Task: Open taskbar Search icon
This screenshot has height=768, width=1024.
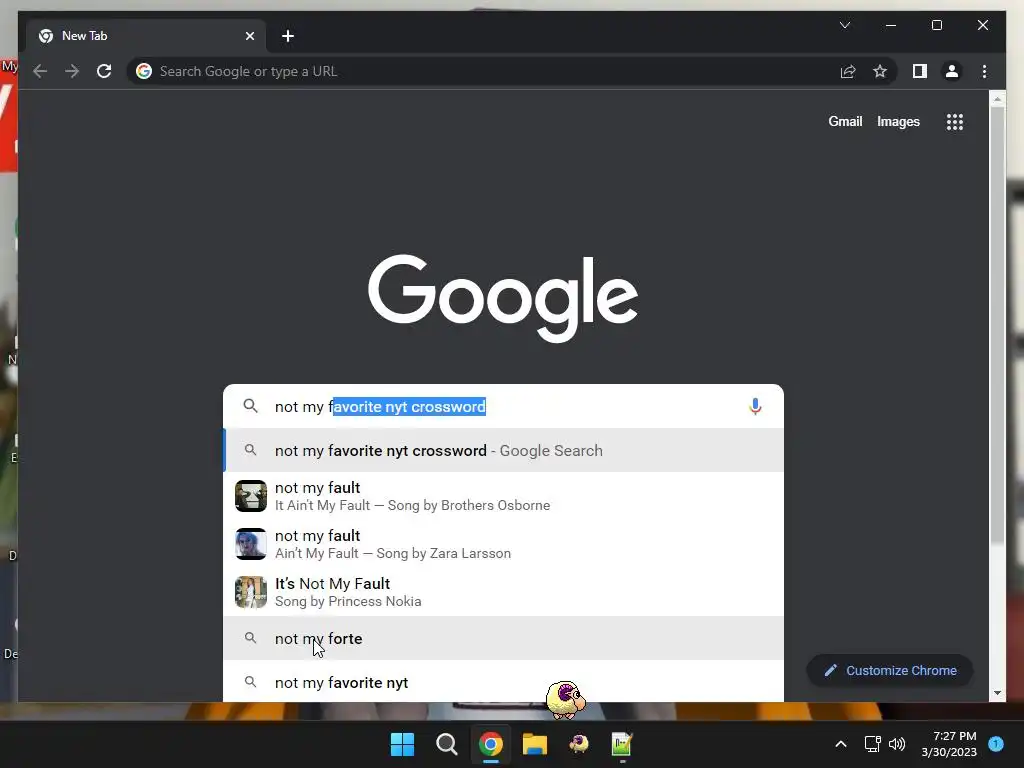Action: [447, 744]
